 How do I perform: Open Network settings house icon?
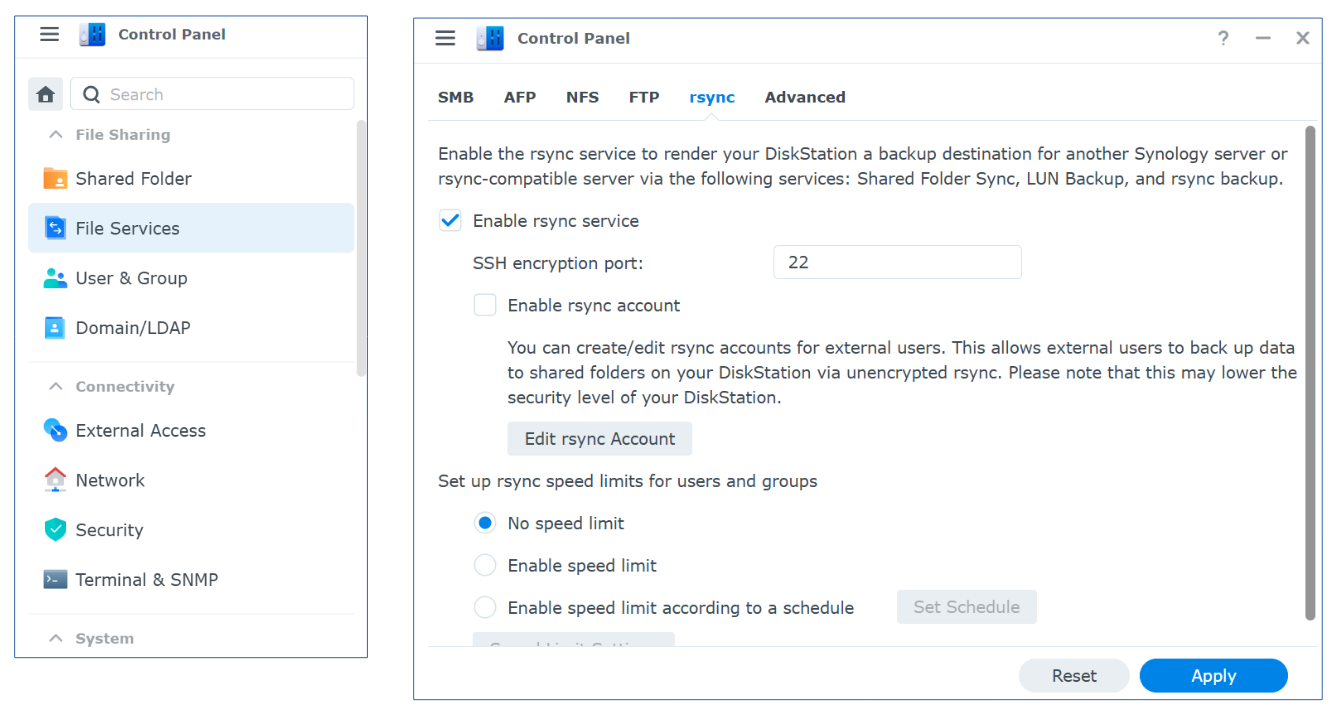55,480
